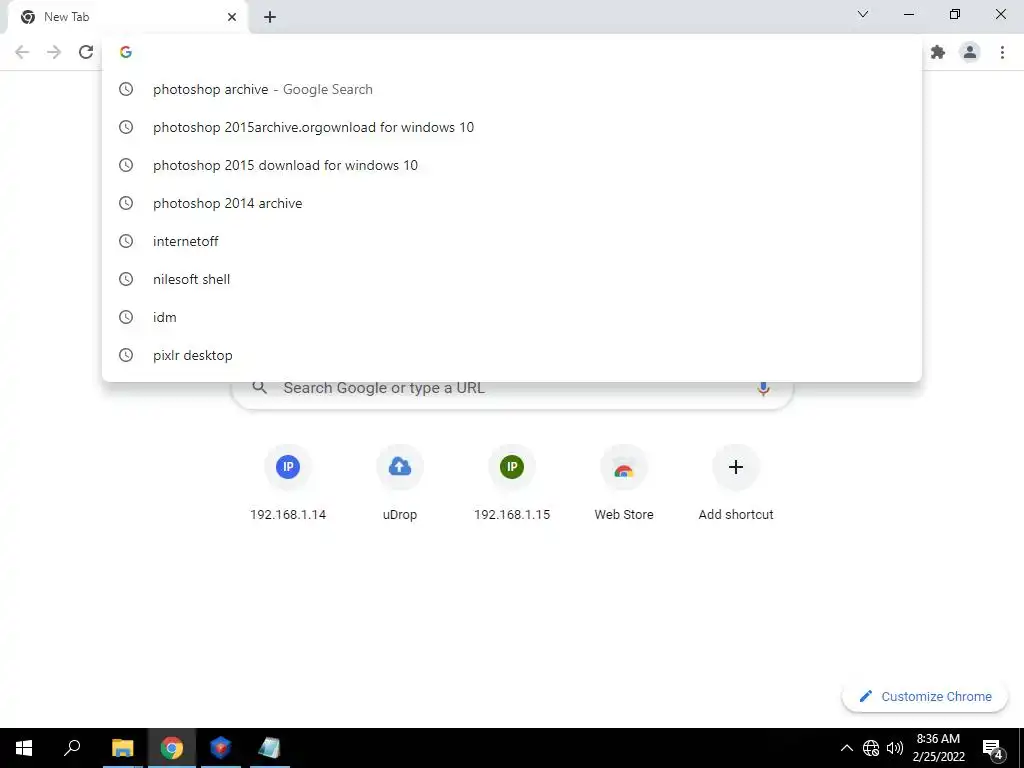
Task: Open Windows taskbar search
Action: [72, 748]
